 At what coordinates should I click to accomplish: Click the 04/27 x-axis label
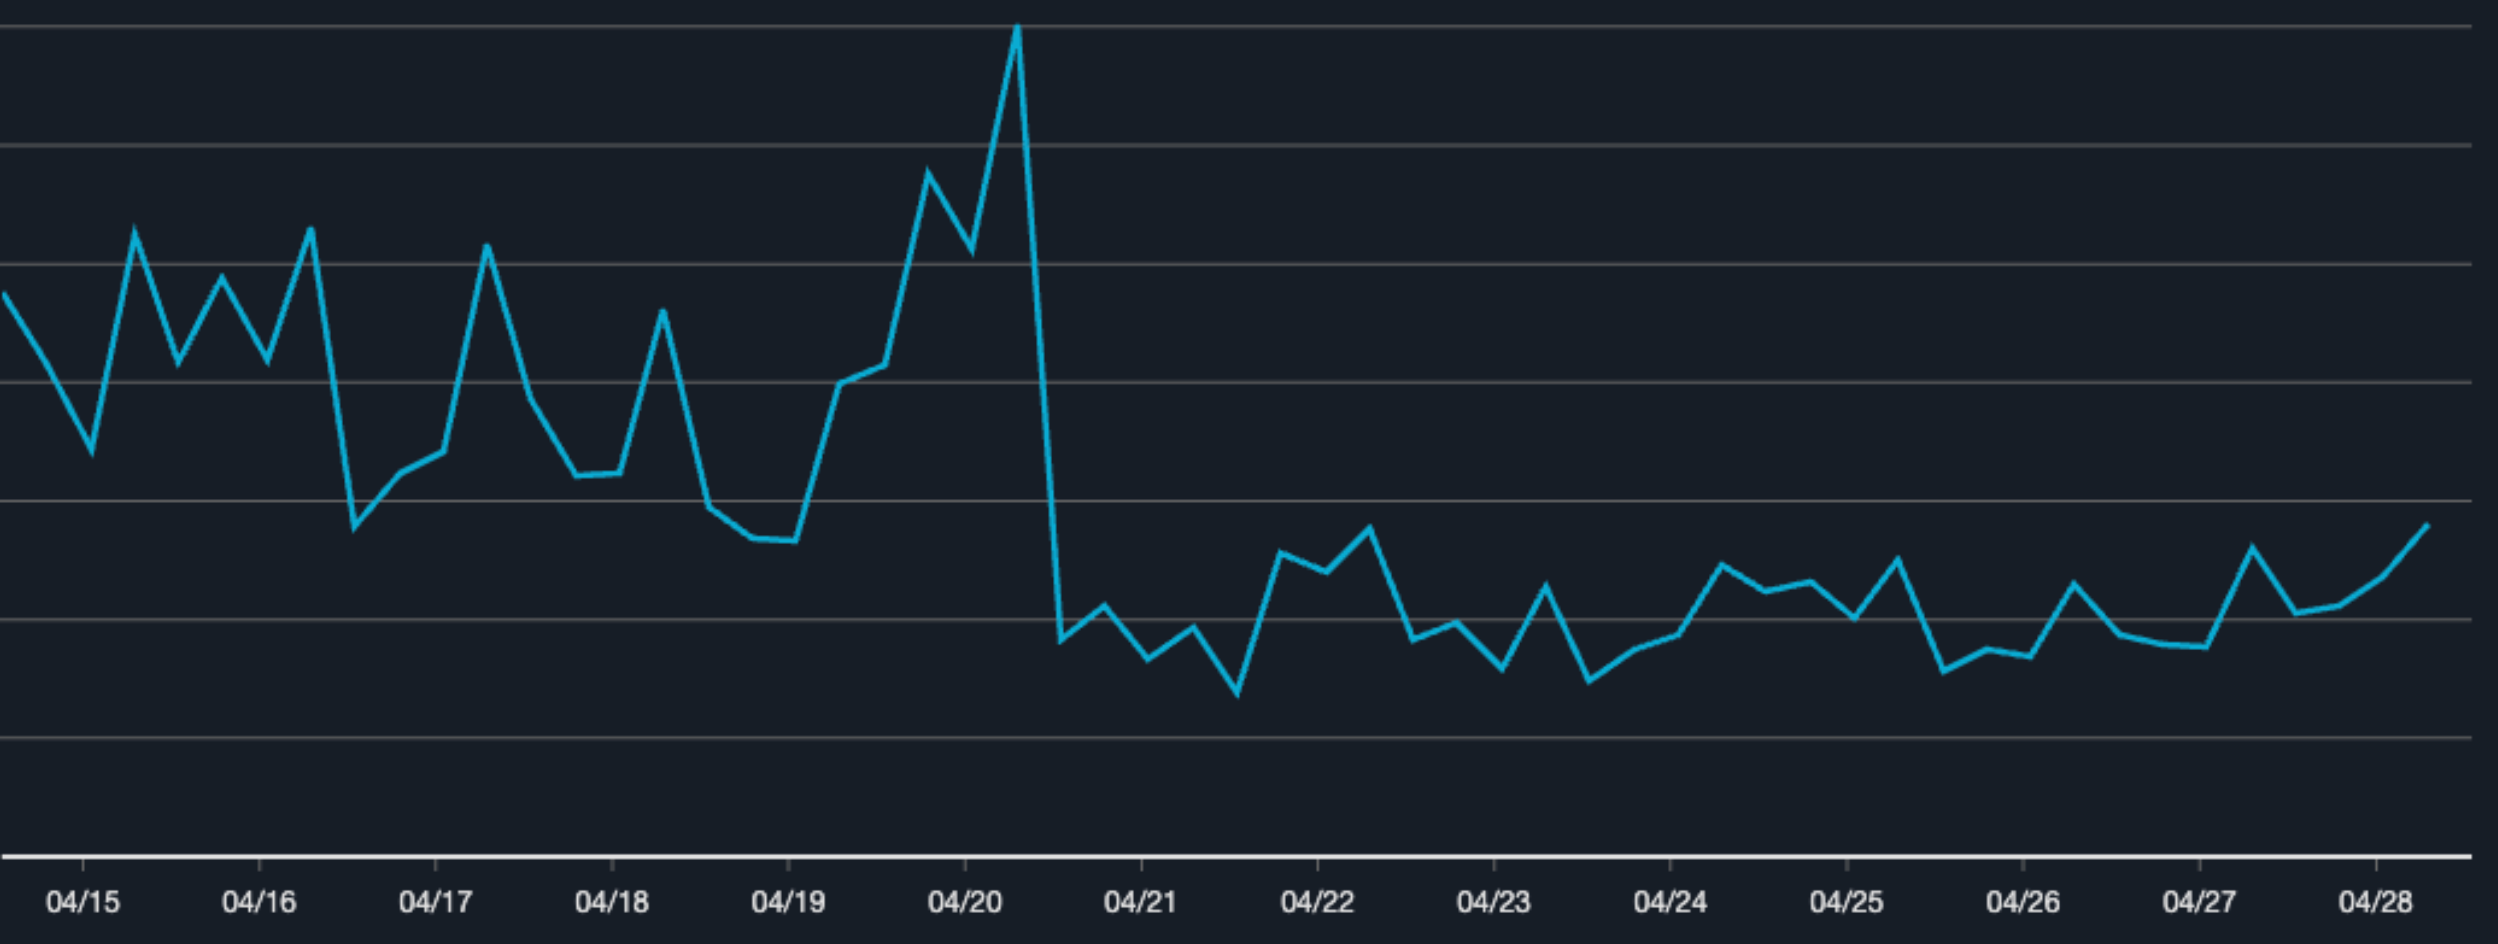[2199, 902]
